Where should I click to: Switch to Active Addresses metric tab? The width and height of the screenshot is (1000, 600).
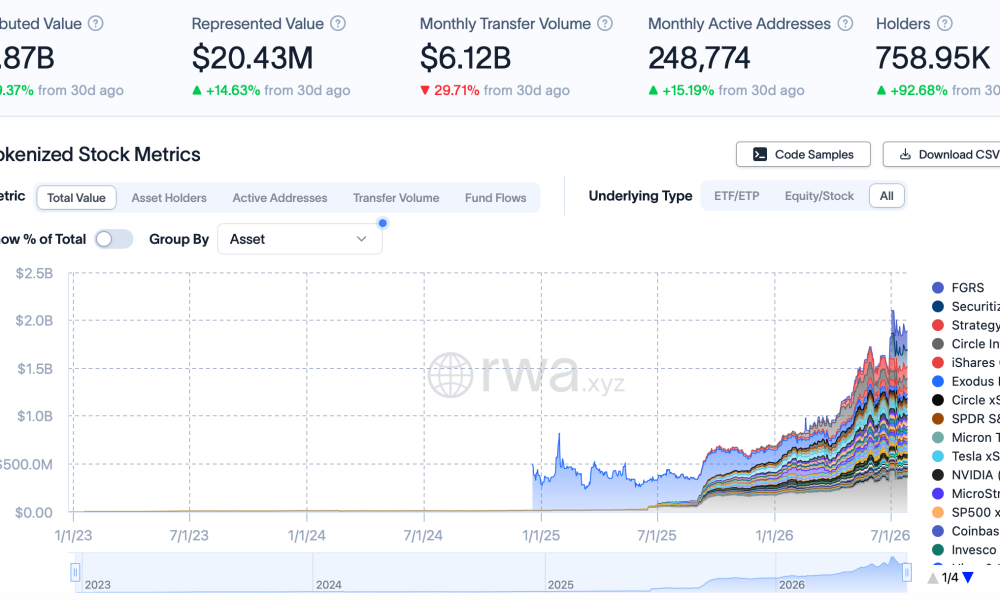click(280, 198)
